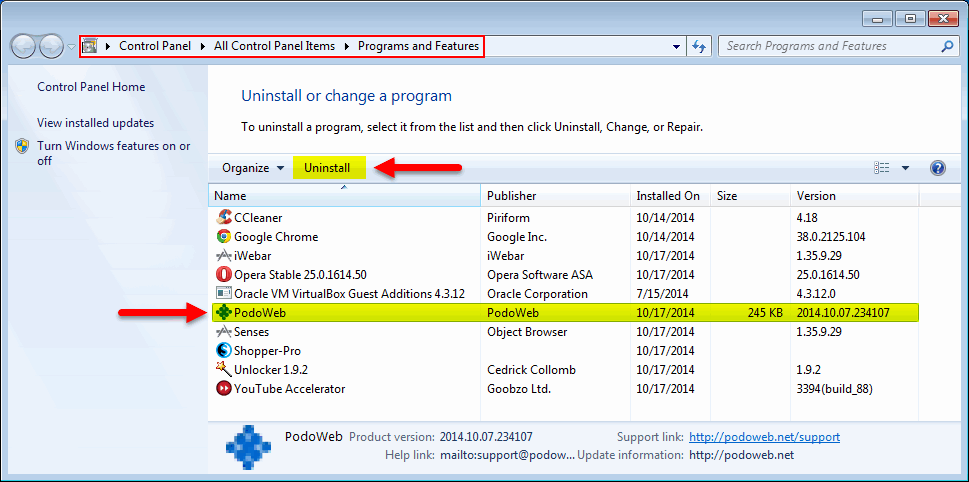Click the search magnifier icon
The height and width of the screenshot is (482, 969).
point(947,46)
